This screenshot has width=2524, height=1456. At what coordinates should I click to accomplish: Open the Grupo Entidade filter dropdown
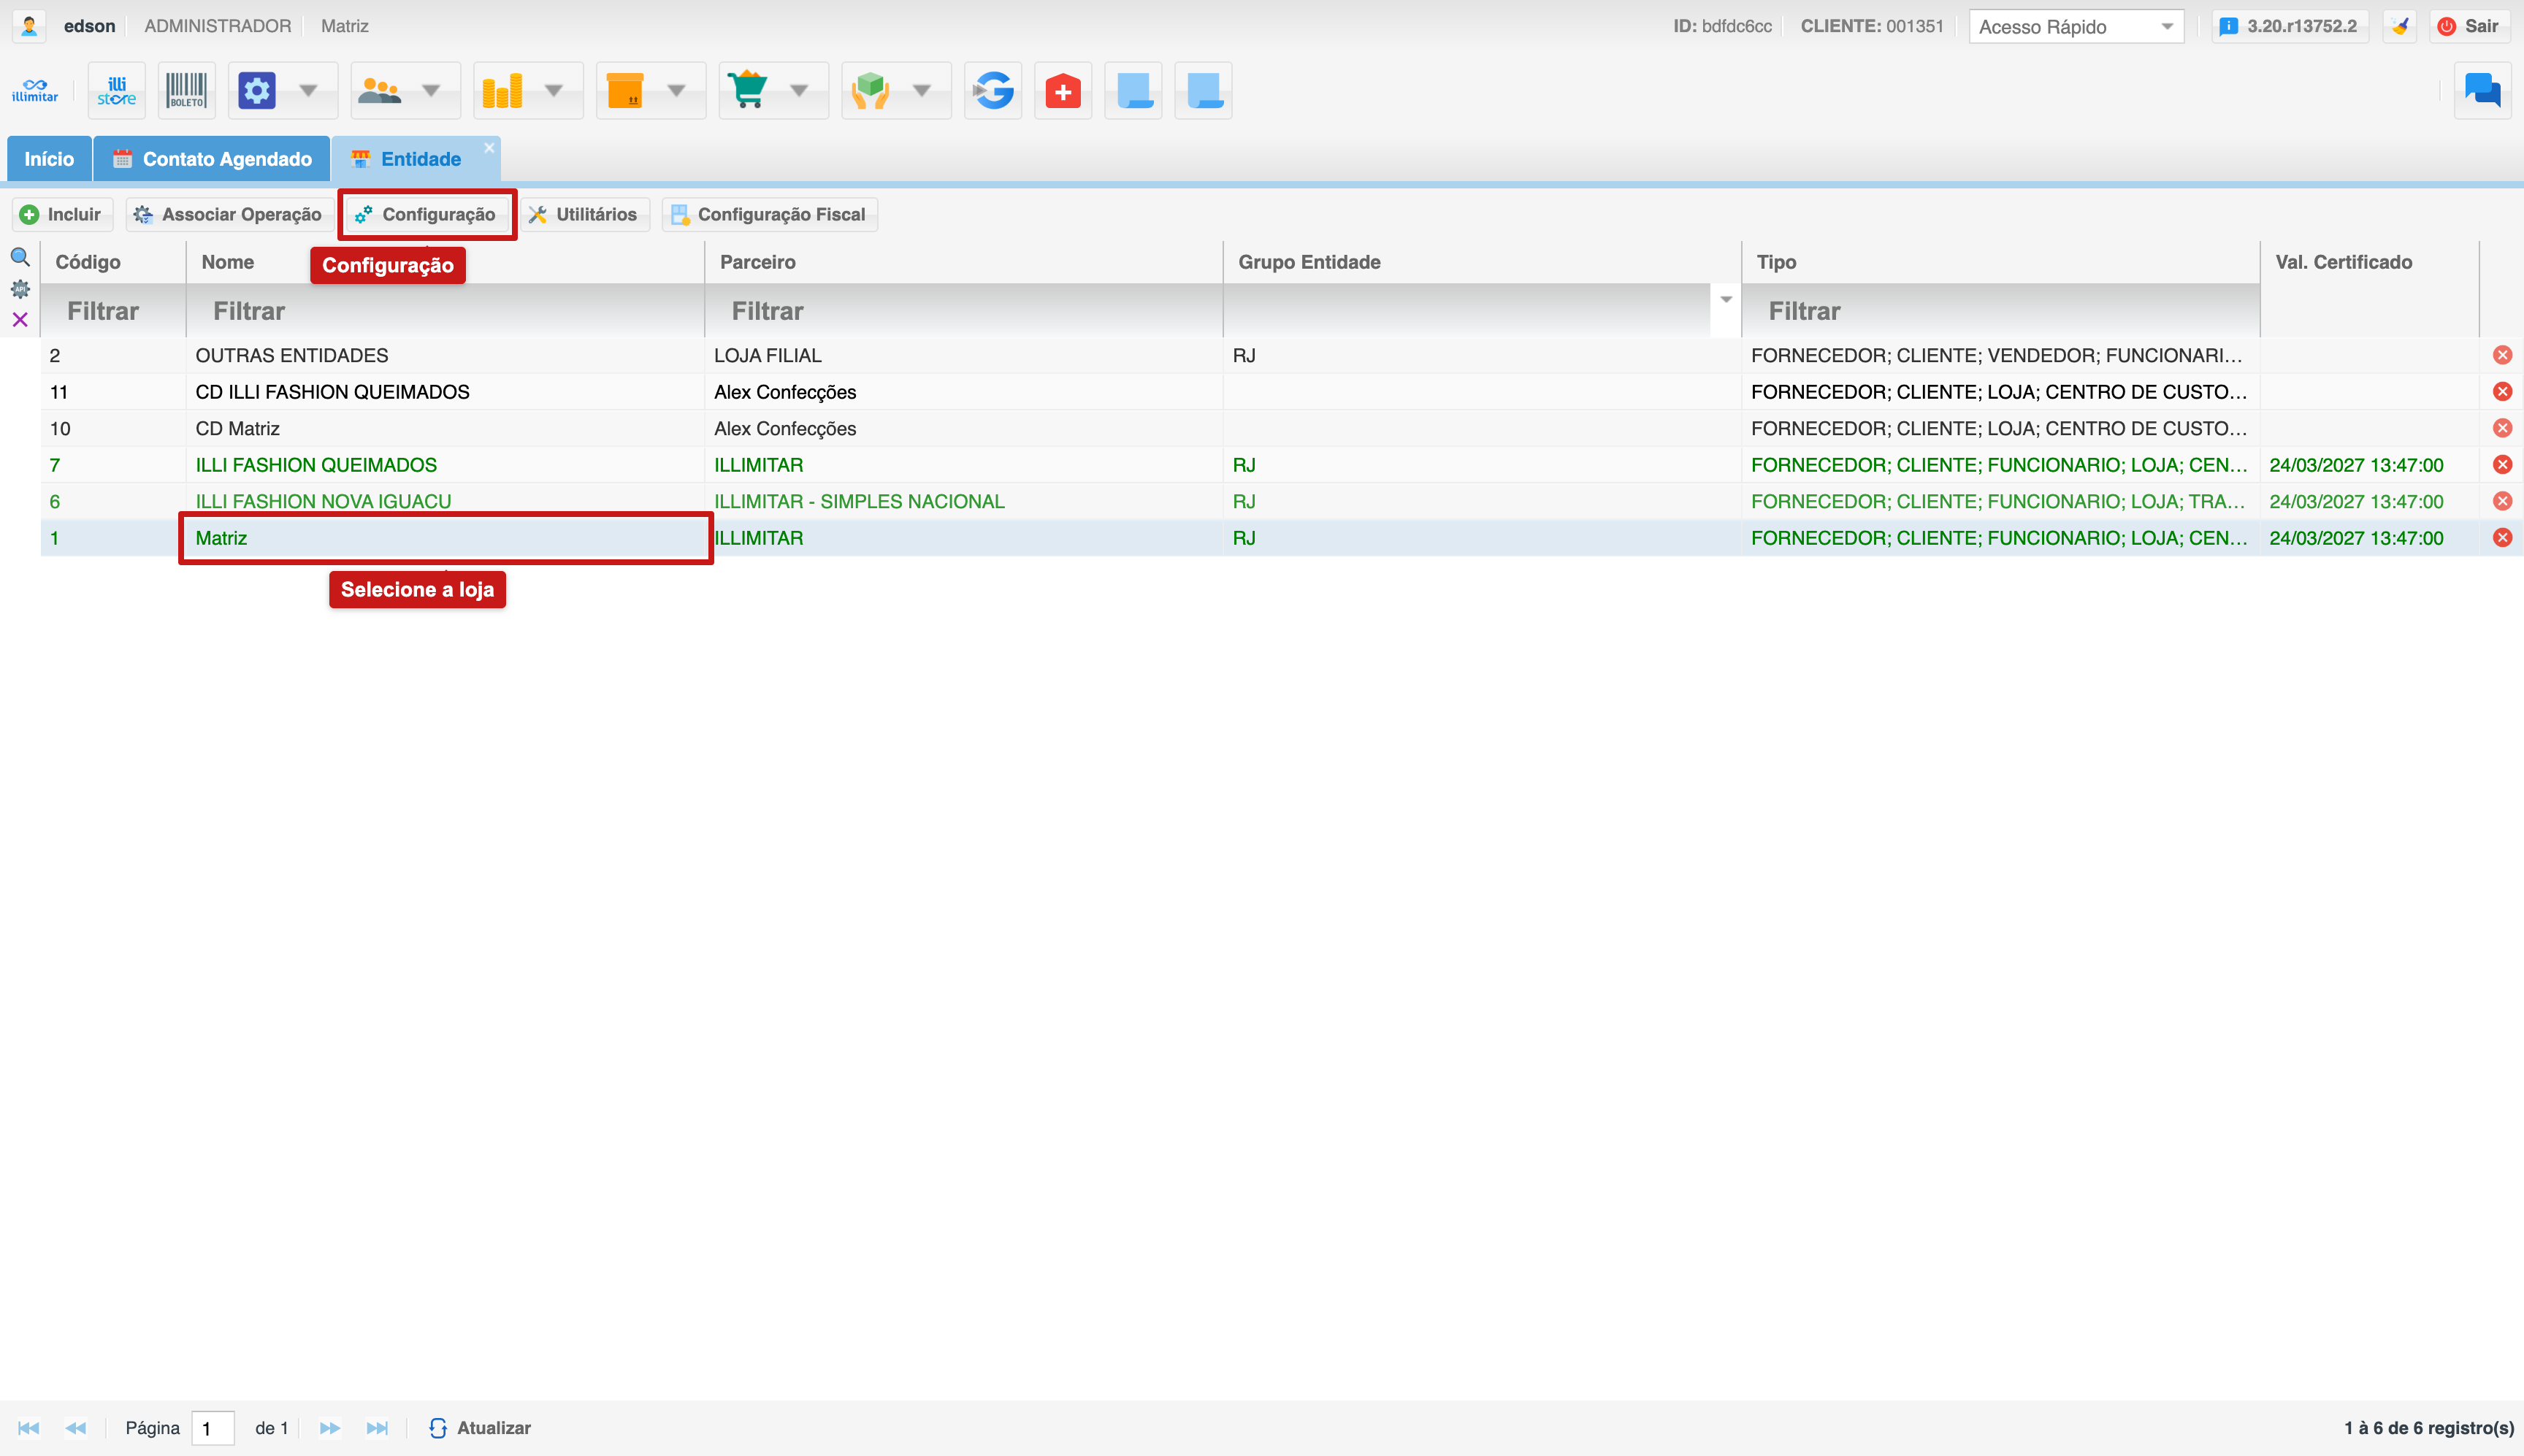(1726, 300)
